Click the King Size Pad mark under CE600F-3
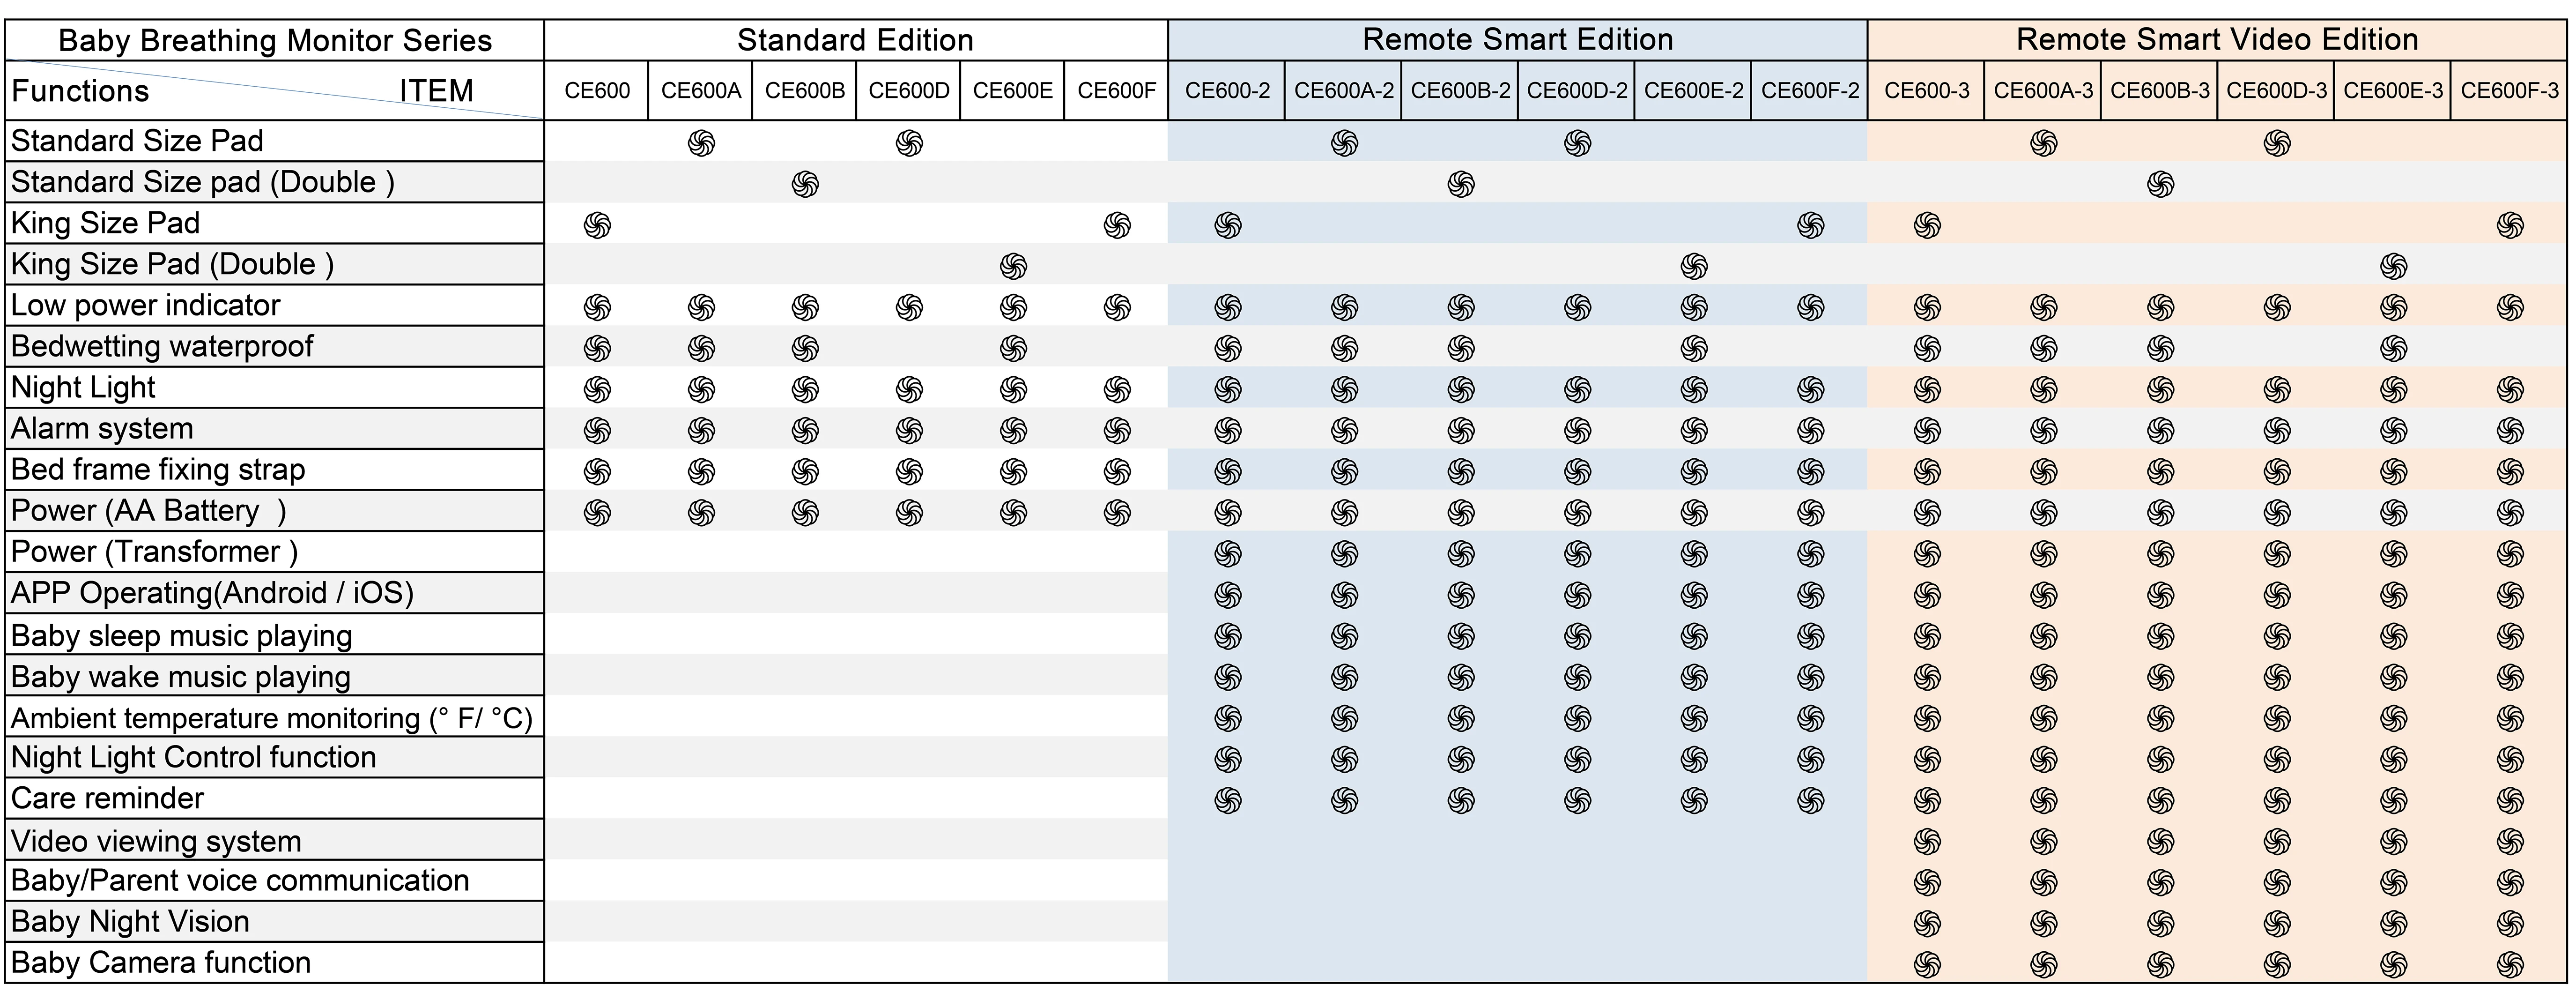The height and width of the screenshot is (992, 2576). coord(2510,226)
